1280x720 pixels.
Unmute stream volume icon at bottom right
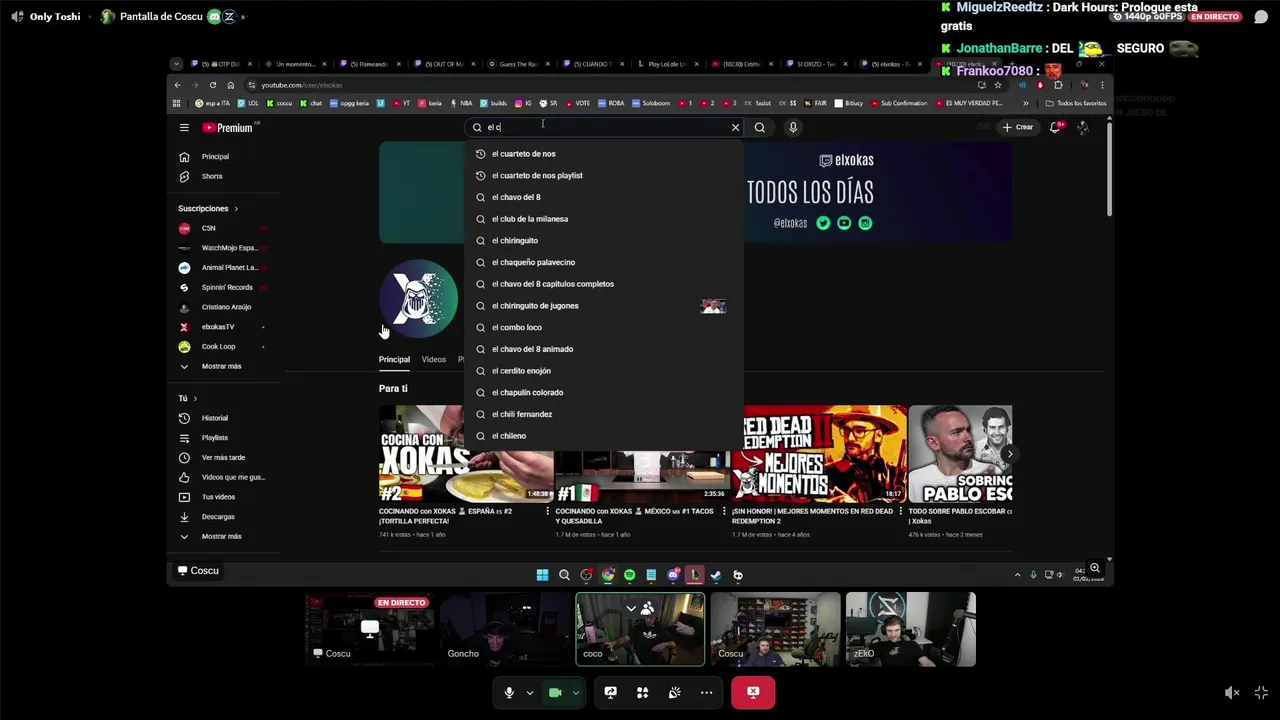(x=1232, y=692)
